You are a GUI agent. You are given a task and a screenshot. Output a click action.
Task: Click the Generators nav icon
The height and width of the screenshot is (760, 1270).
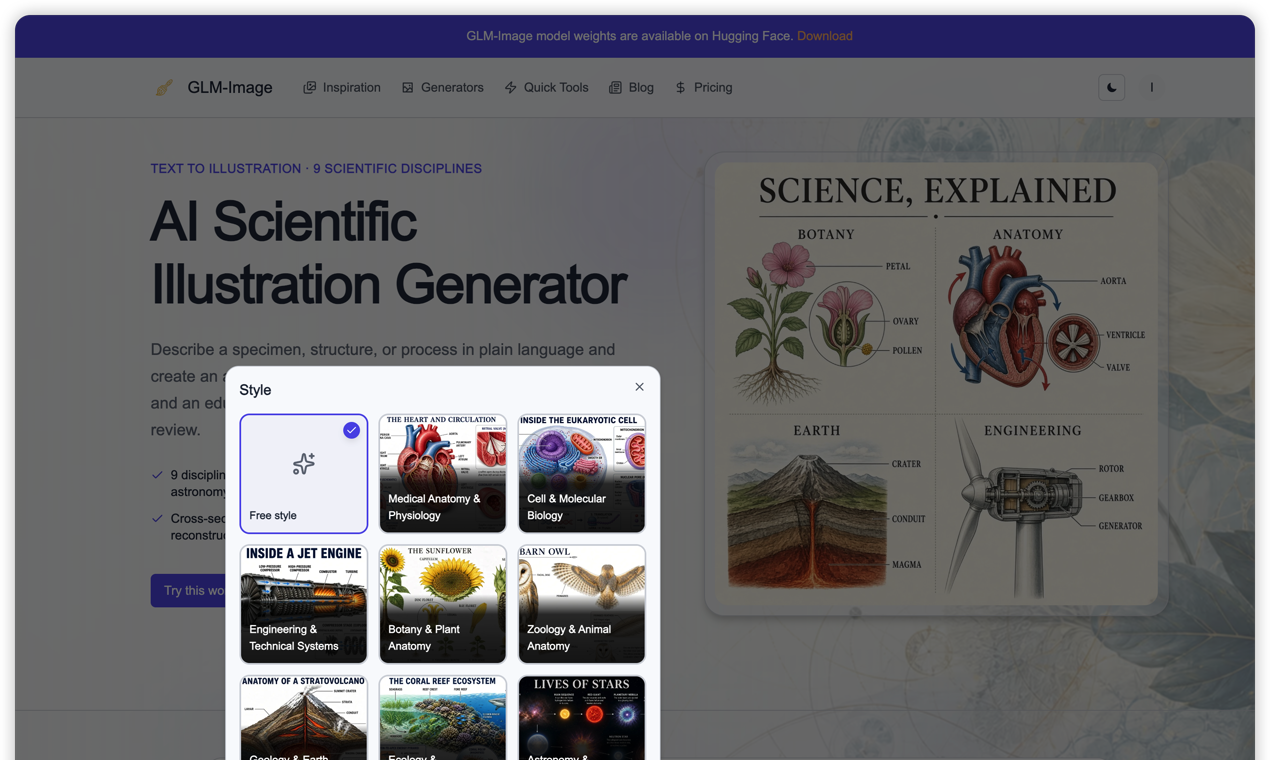pos(408,88)
